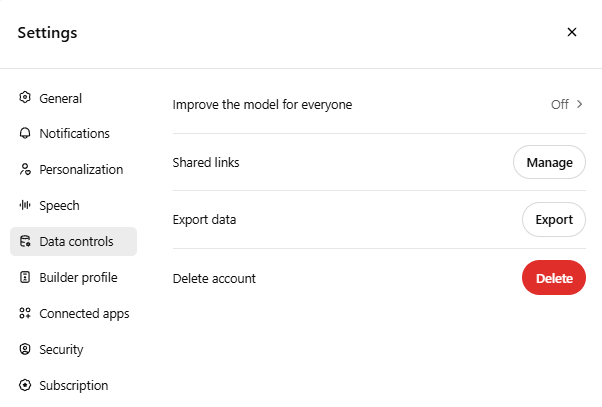Click the Export data button
This screenshot has width=602, height=407.
(554, 219)
